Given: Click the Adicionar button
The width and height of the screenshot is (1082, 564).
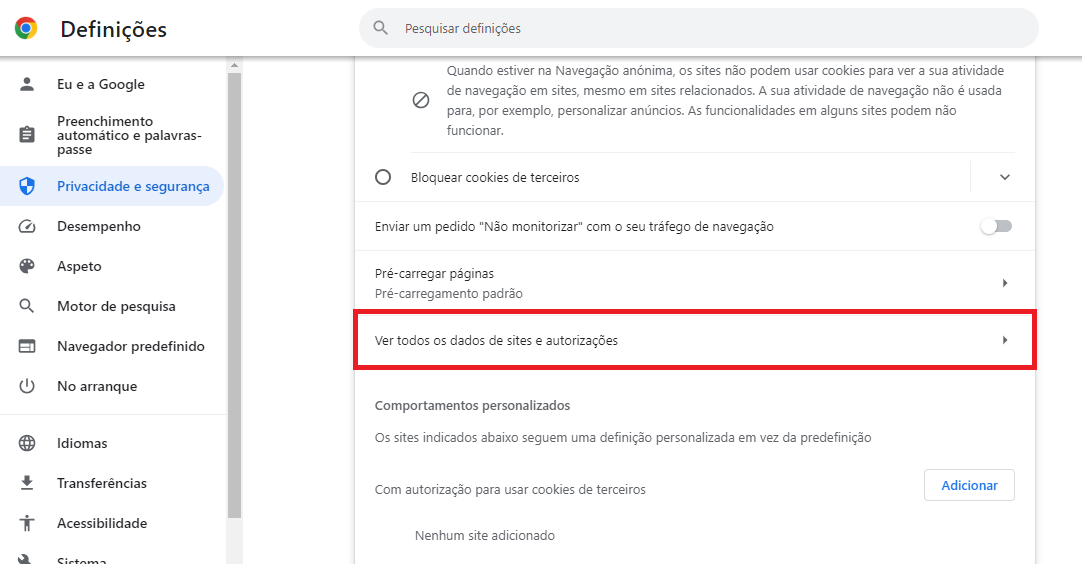Looking at the screenshot, I should pos(970,485).
